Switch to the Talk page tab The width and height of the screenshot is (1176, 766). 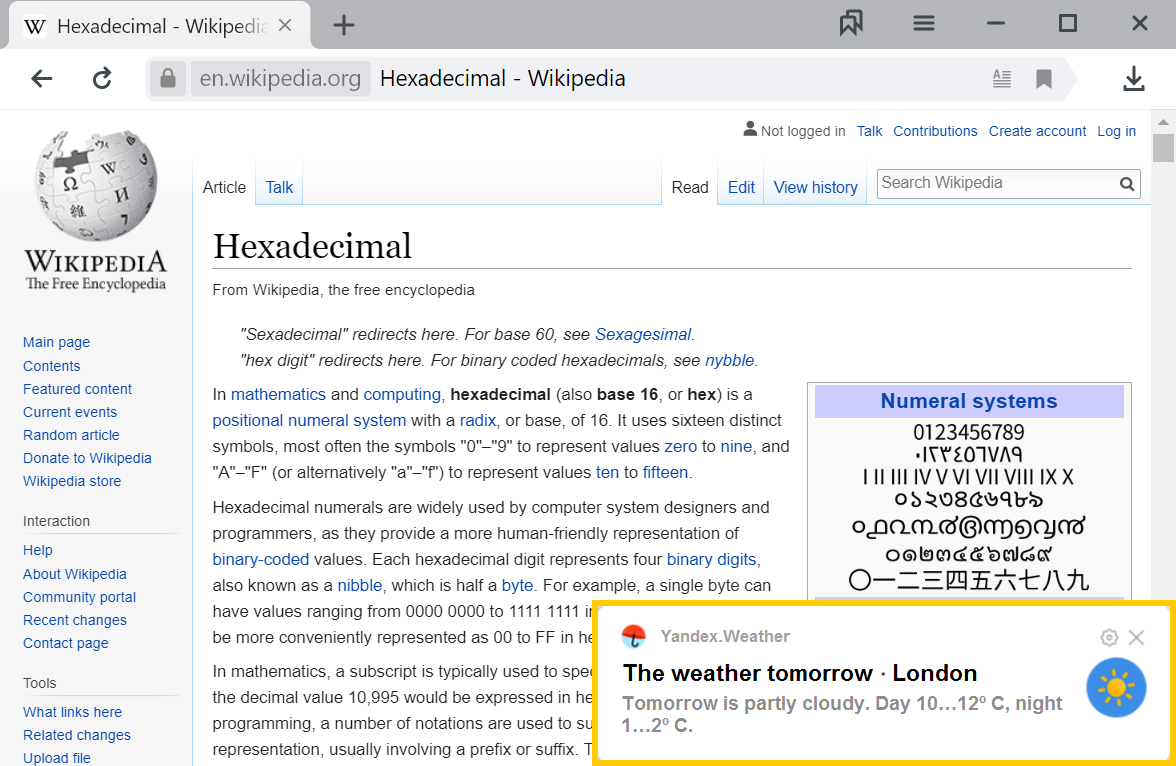coord(279,188)
